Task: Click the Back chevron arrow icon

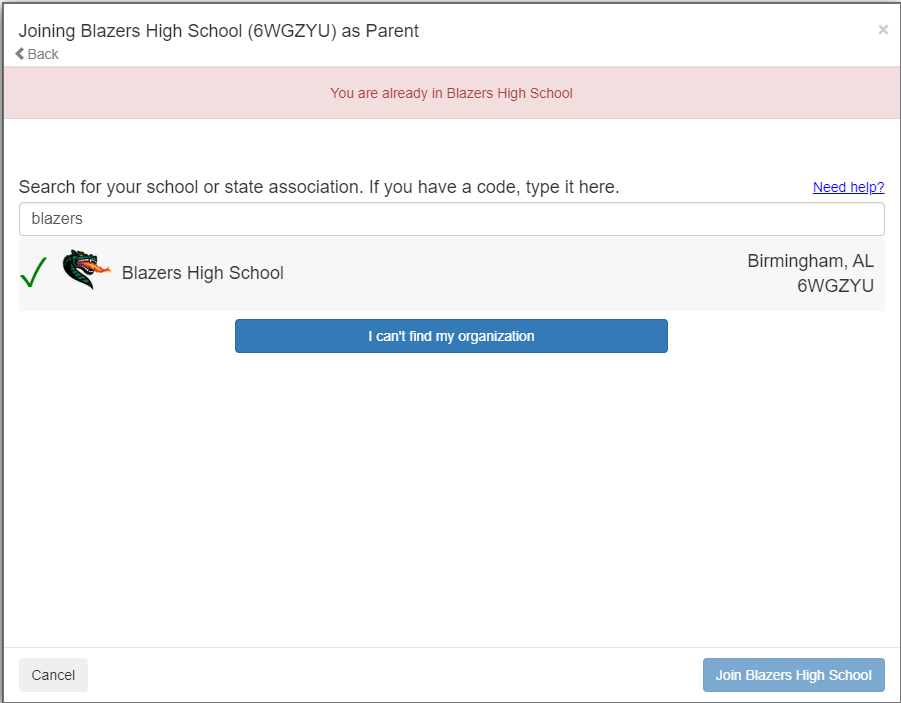Action: point(20,54)
